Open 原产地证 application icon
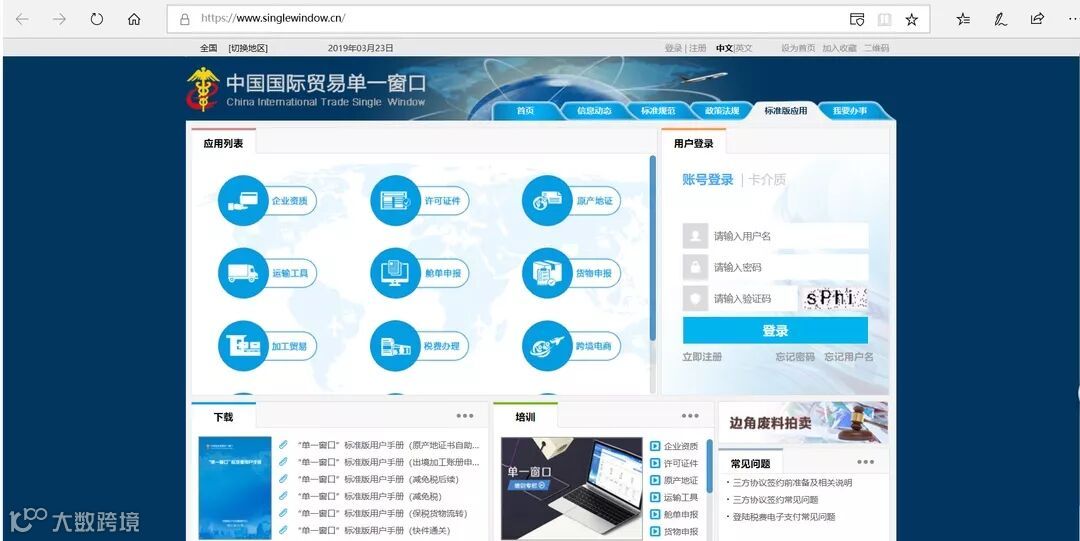 547,201
